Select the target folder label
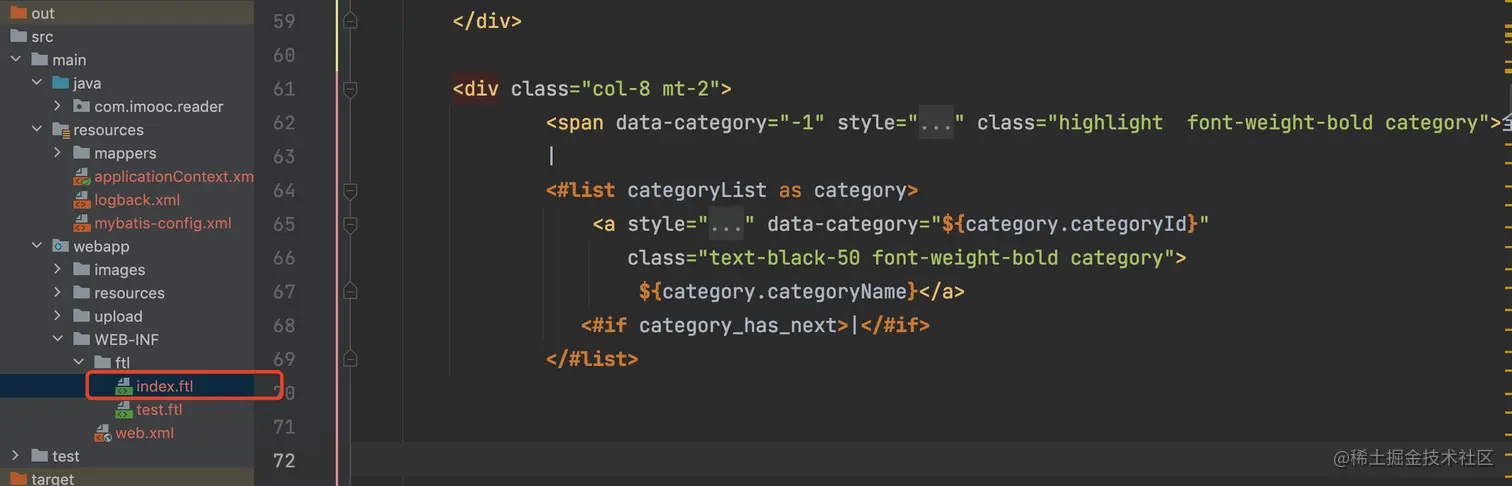The height and width of the screenshot is (486, 1512). point(52,479)
